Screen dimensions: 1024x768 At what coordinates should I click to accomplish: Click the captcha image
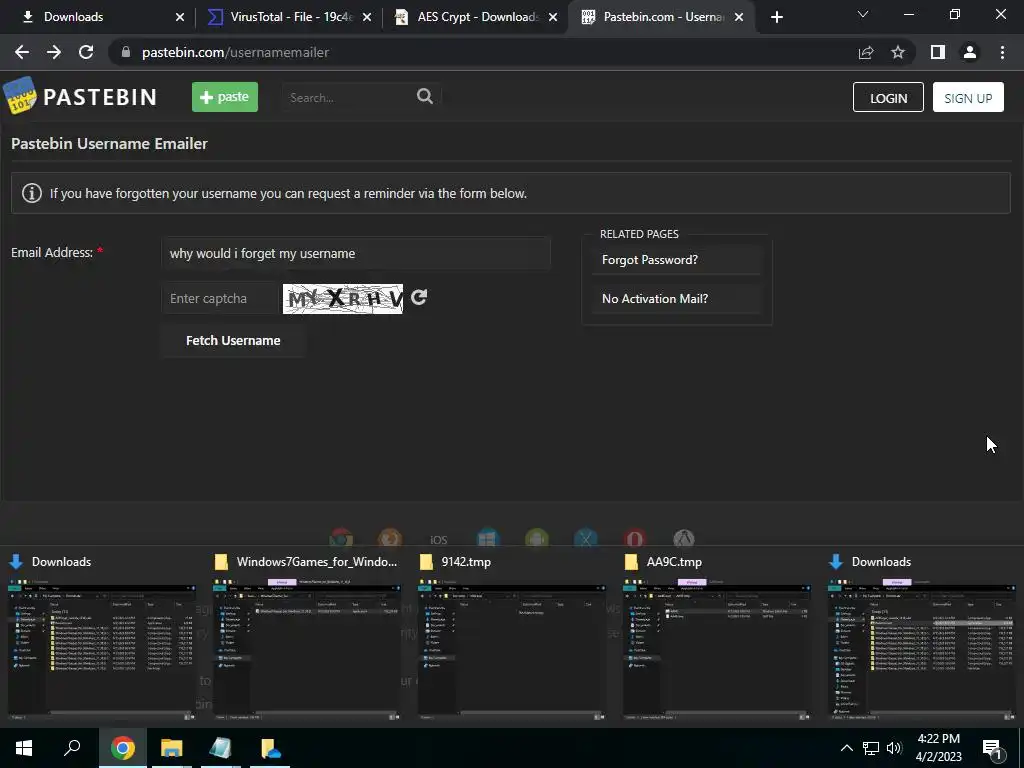[x=343, y=298]
